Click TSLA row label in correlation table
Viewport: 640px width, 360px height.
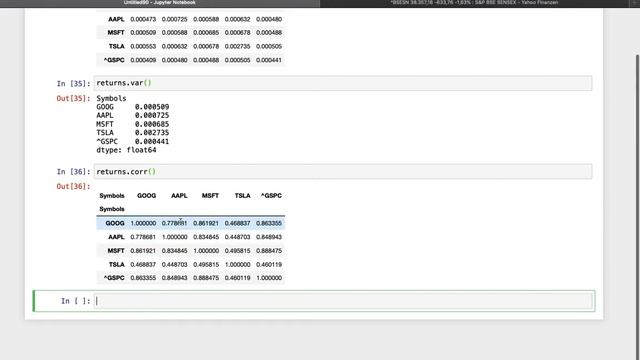click(x=117, y=264)
